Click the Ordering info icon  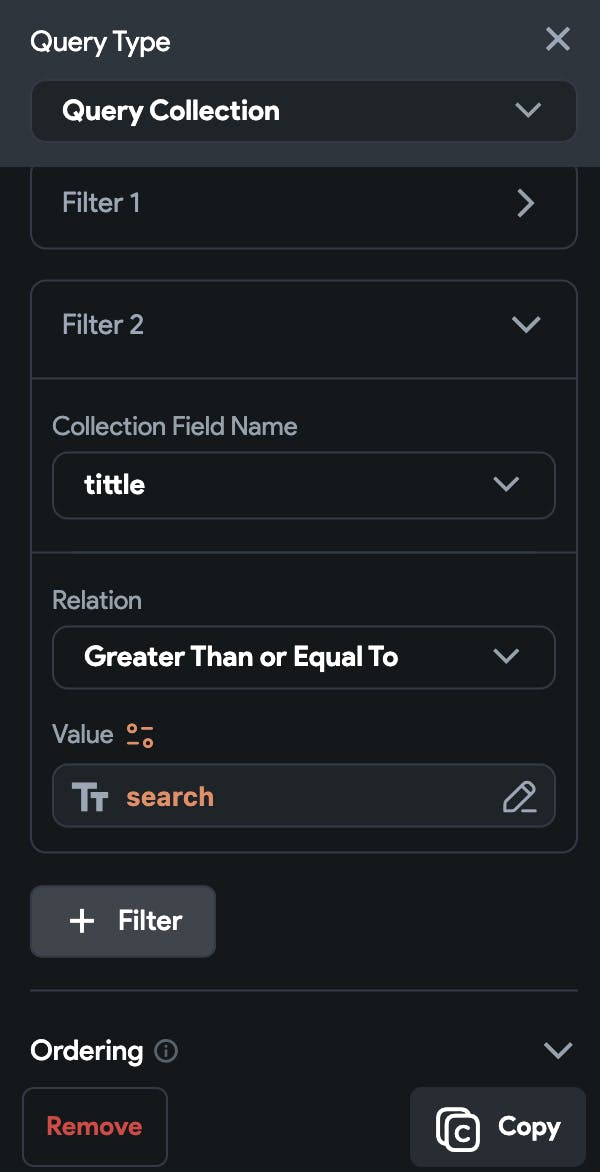coord(167,1051)
